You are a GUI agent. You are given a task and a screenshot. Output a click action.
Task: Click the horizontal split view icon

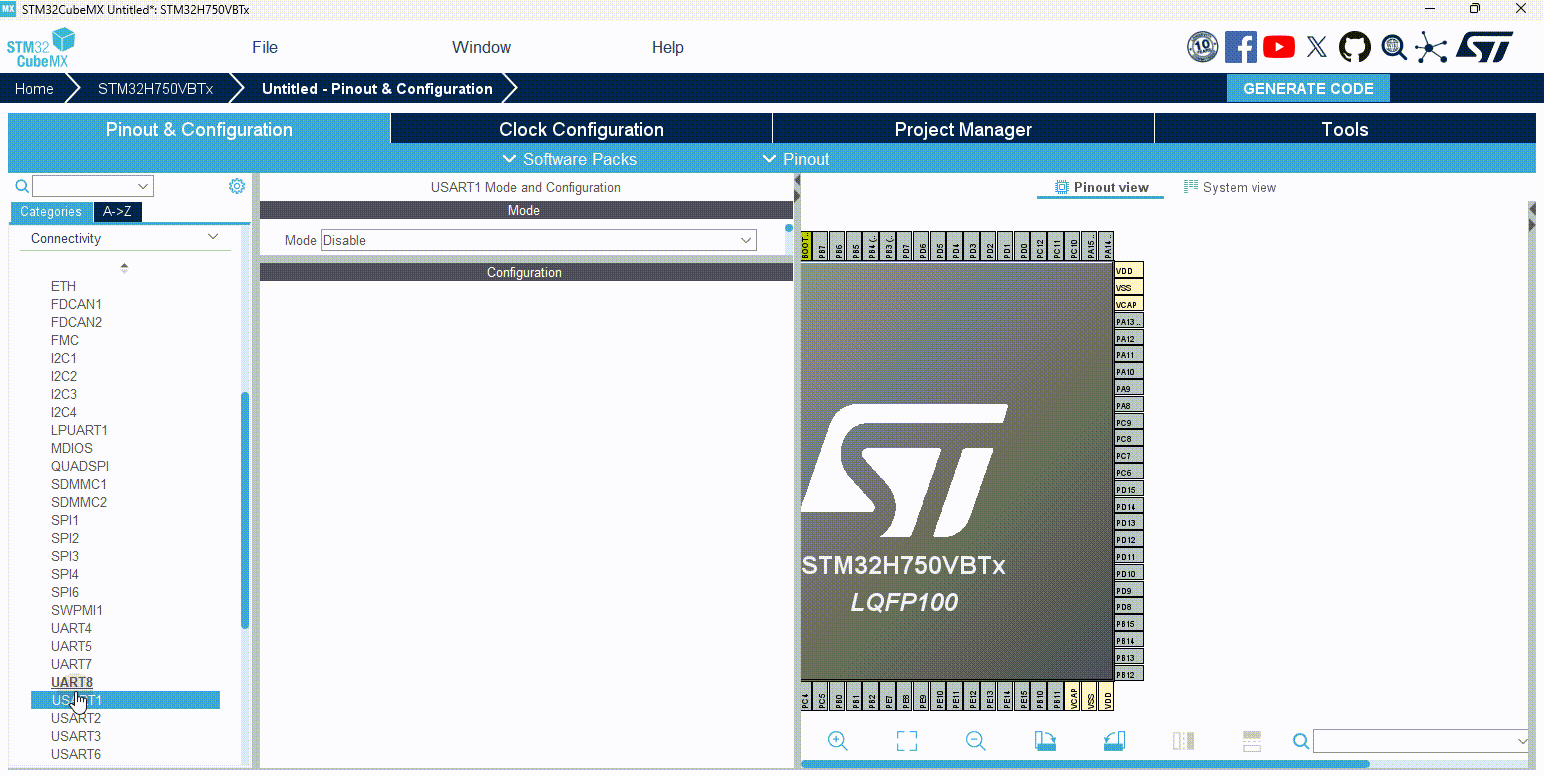(x=1252, y=741)
